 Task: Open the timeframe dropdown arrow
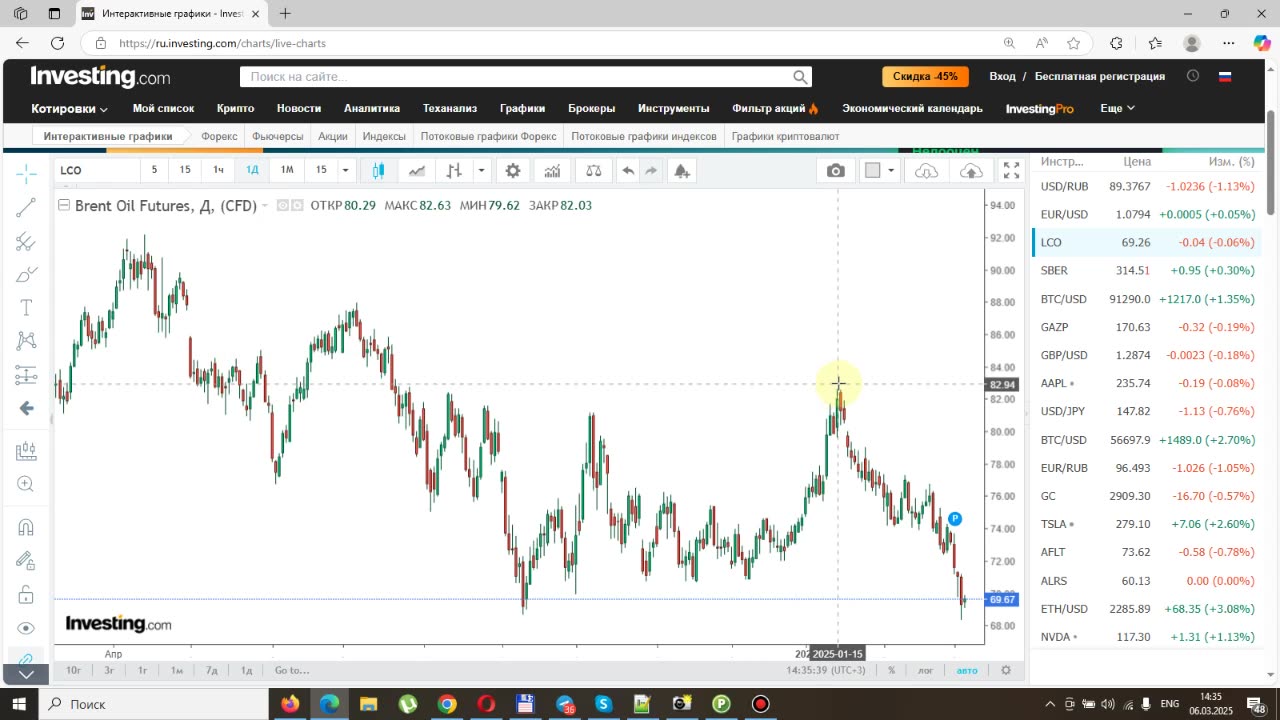click(345, 170)
